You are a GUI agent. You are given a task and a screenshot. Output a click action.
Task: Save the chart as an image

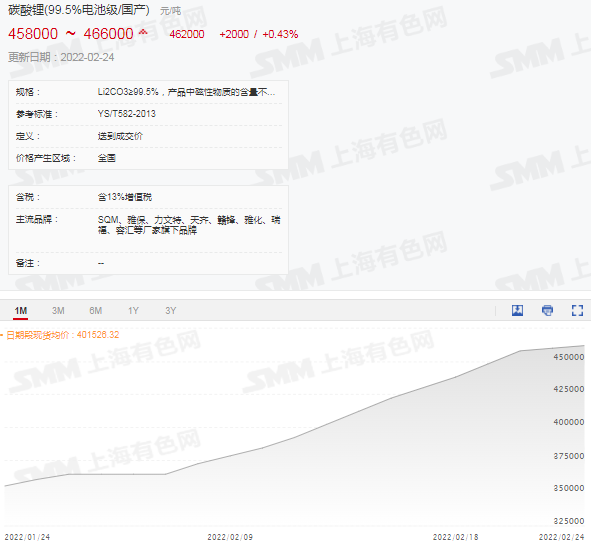(x=517, y=310)
